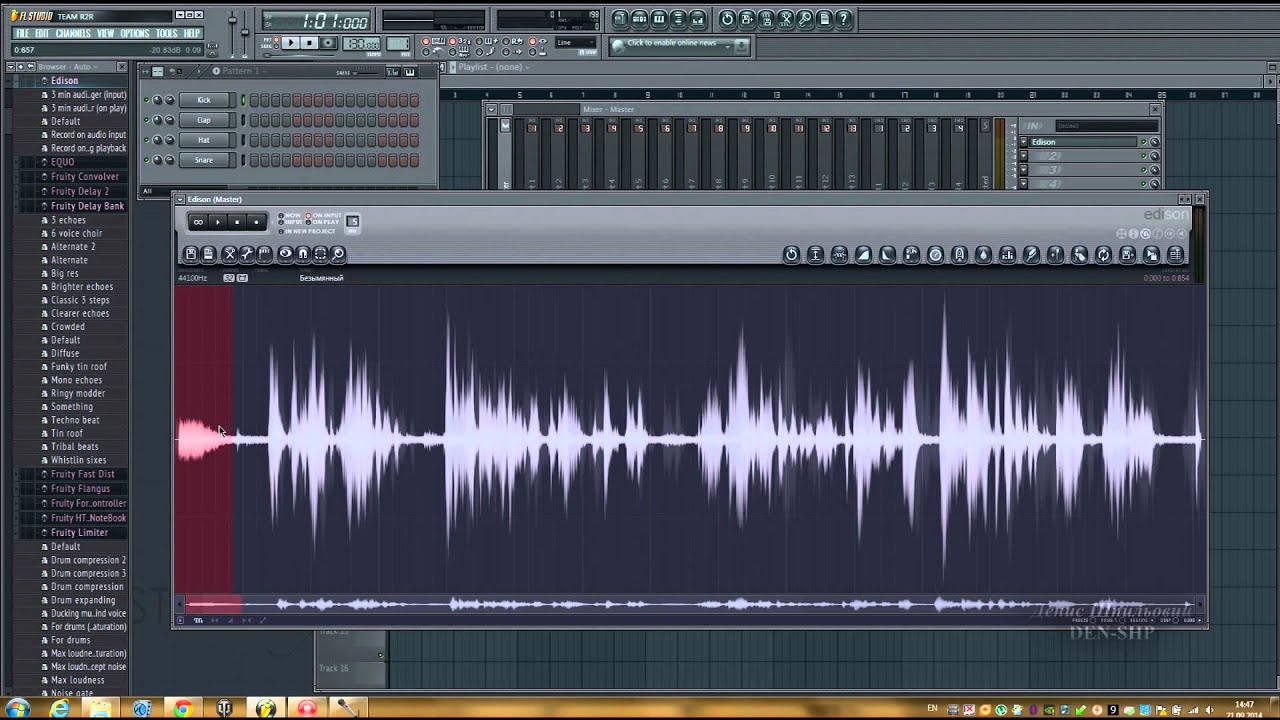The width and height of the screenshot is (1280, 720).
Task: Click the Edison normalize icon
Action: [x=815, y=255]
